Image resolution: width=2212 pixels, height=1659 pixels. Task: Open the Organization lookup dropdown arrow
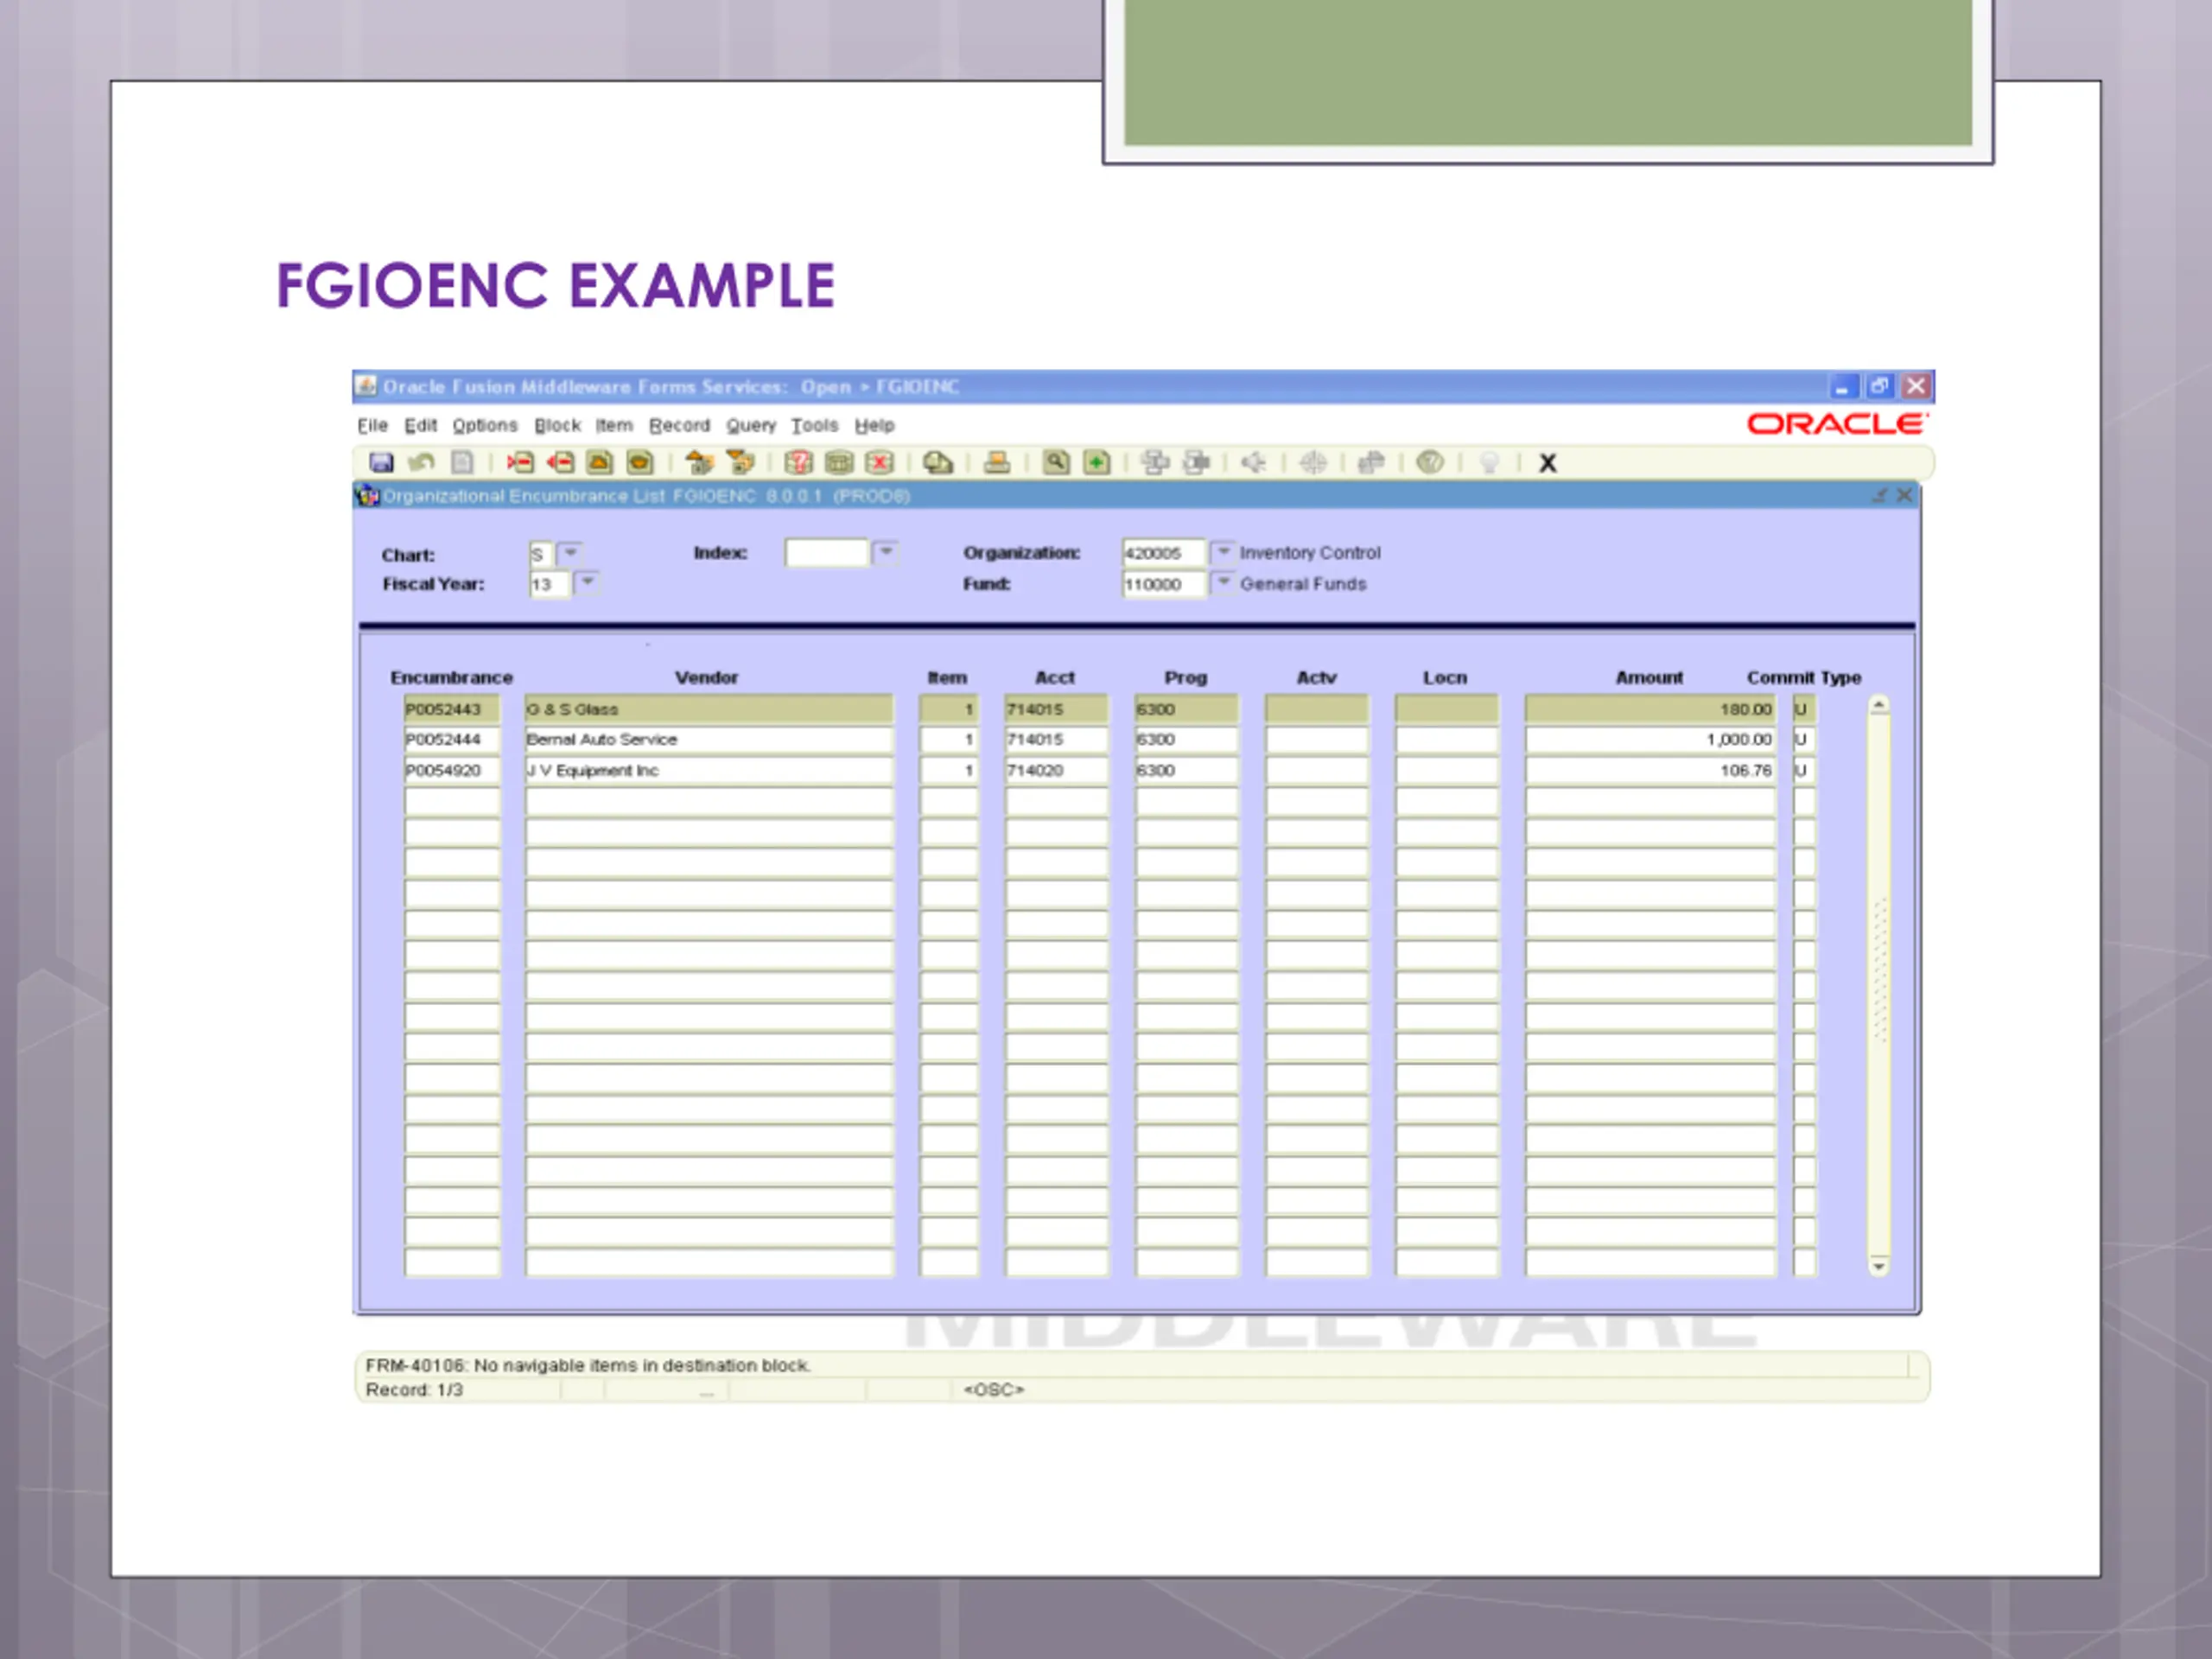[1223, 552]
